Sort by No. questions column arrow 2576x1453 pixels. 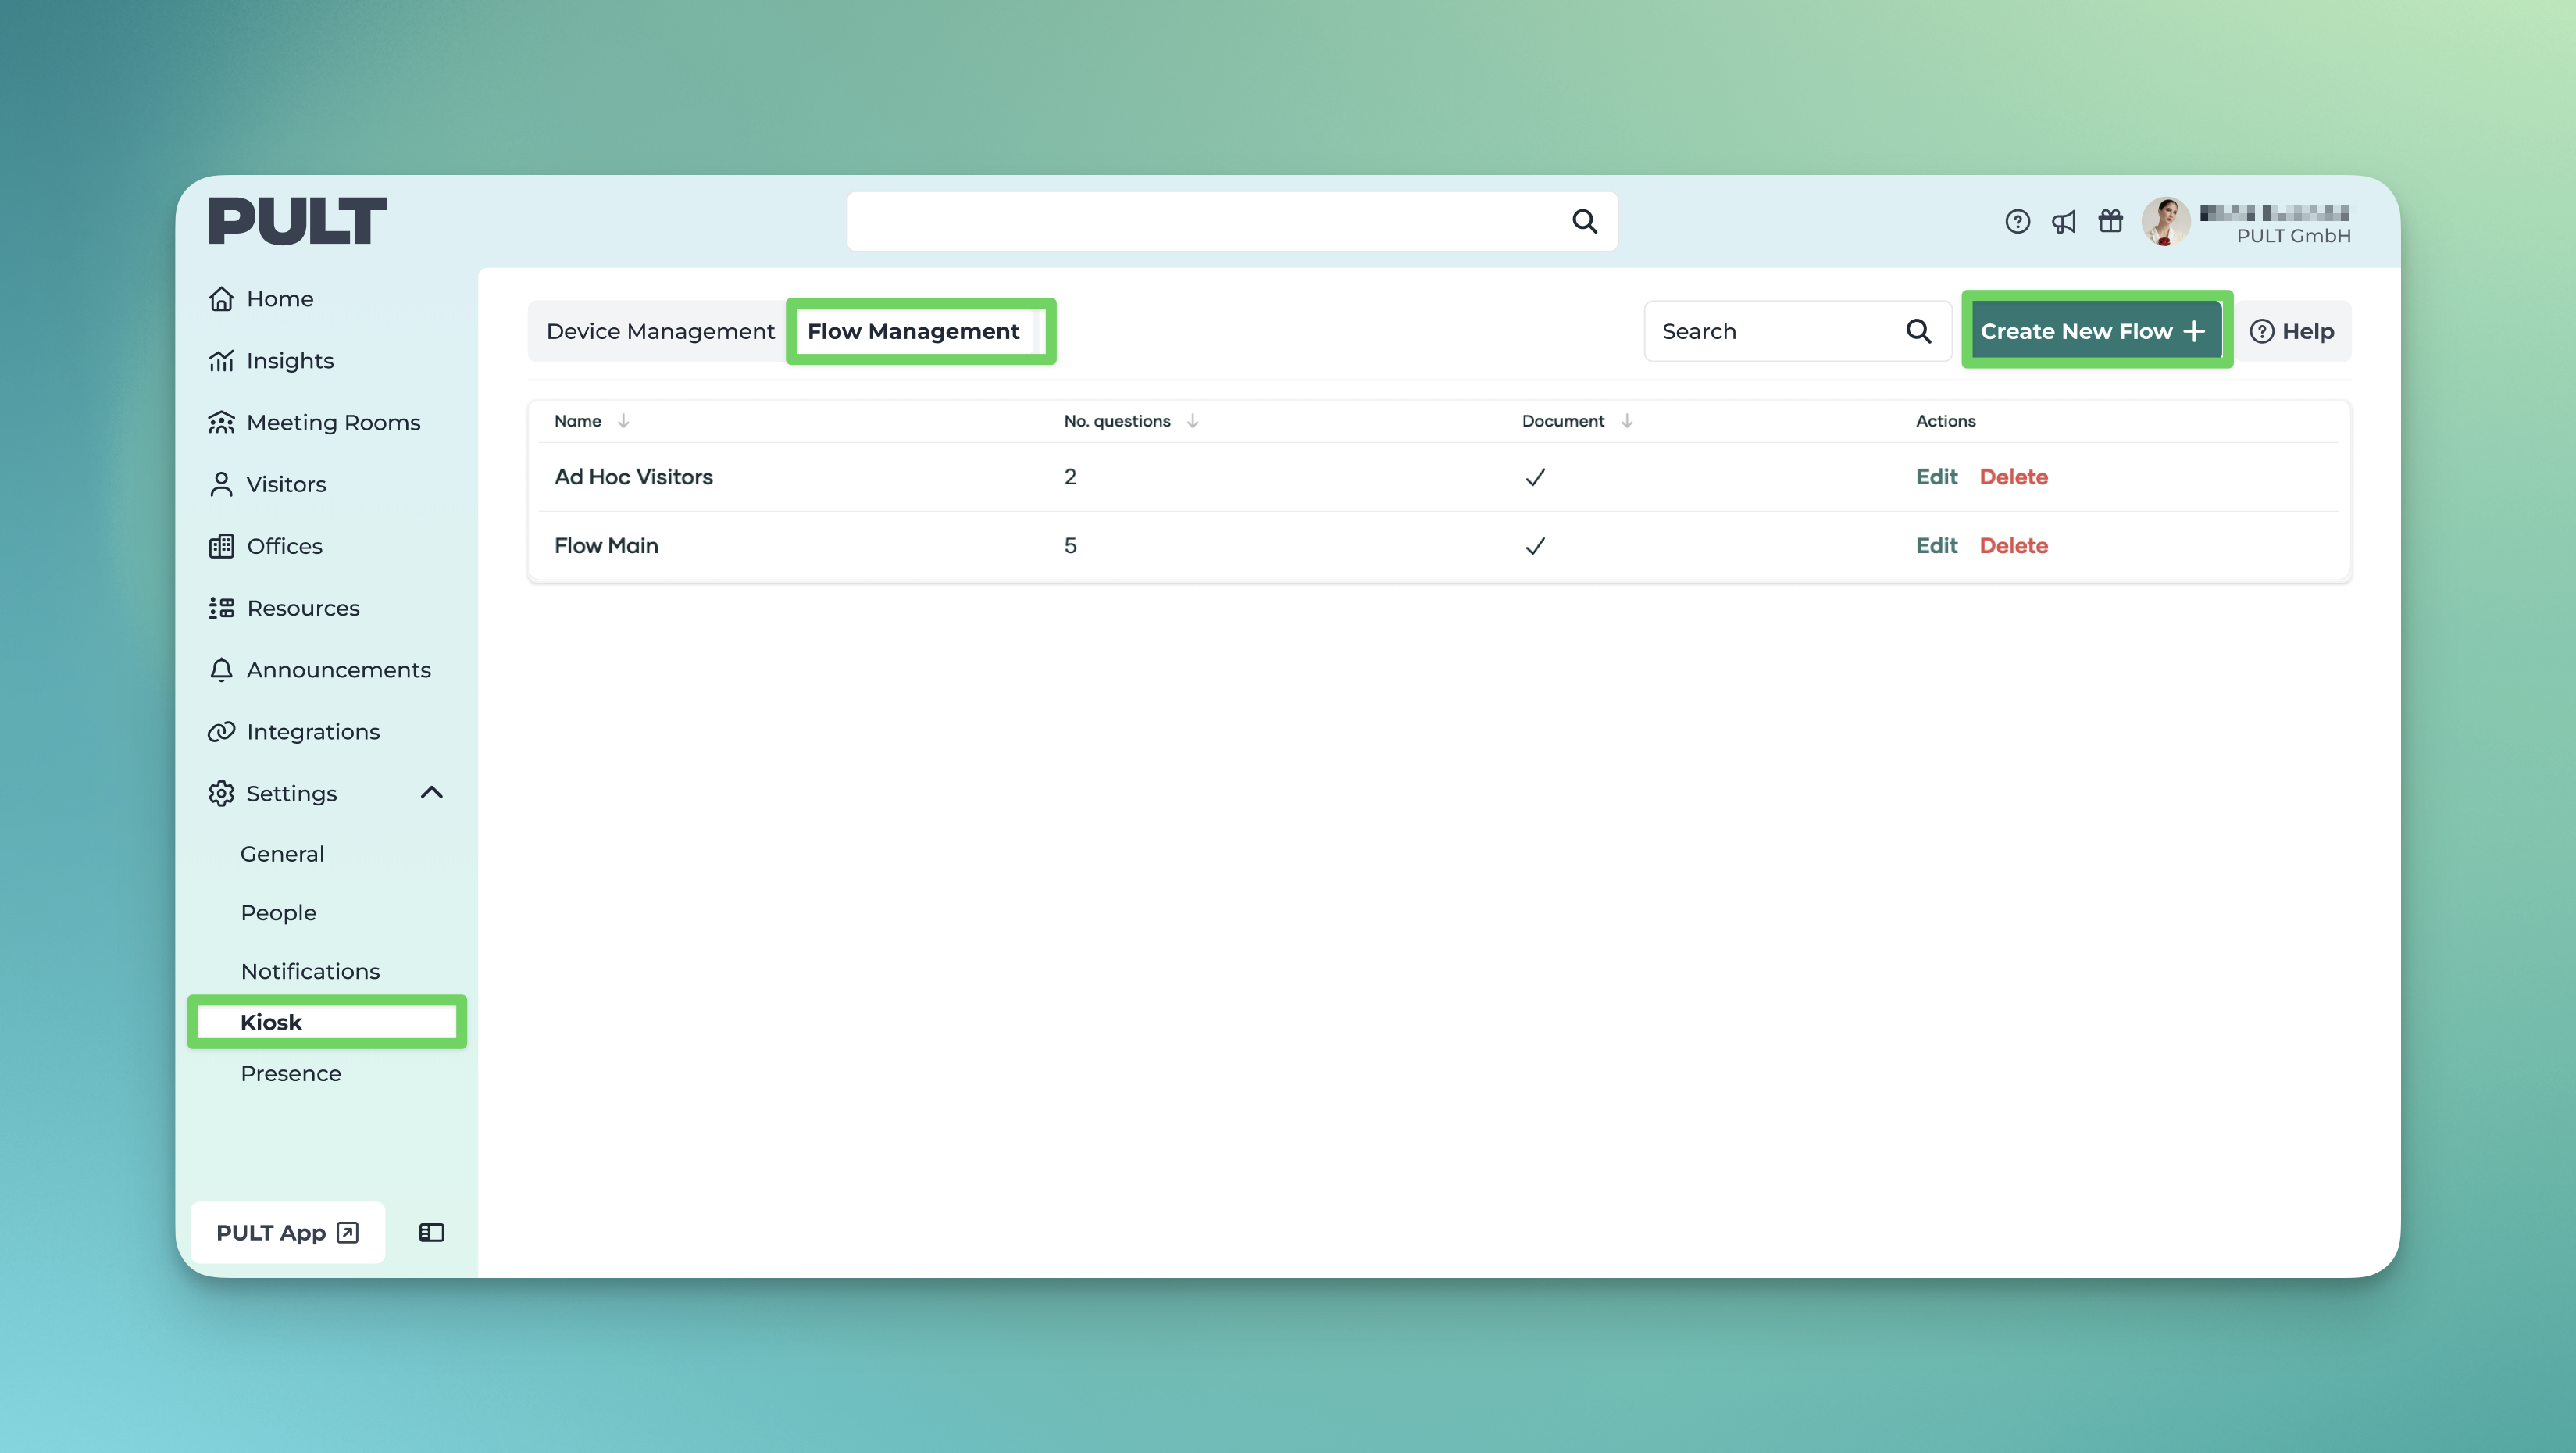[1192, 421]
